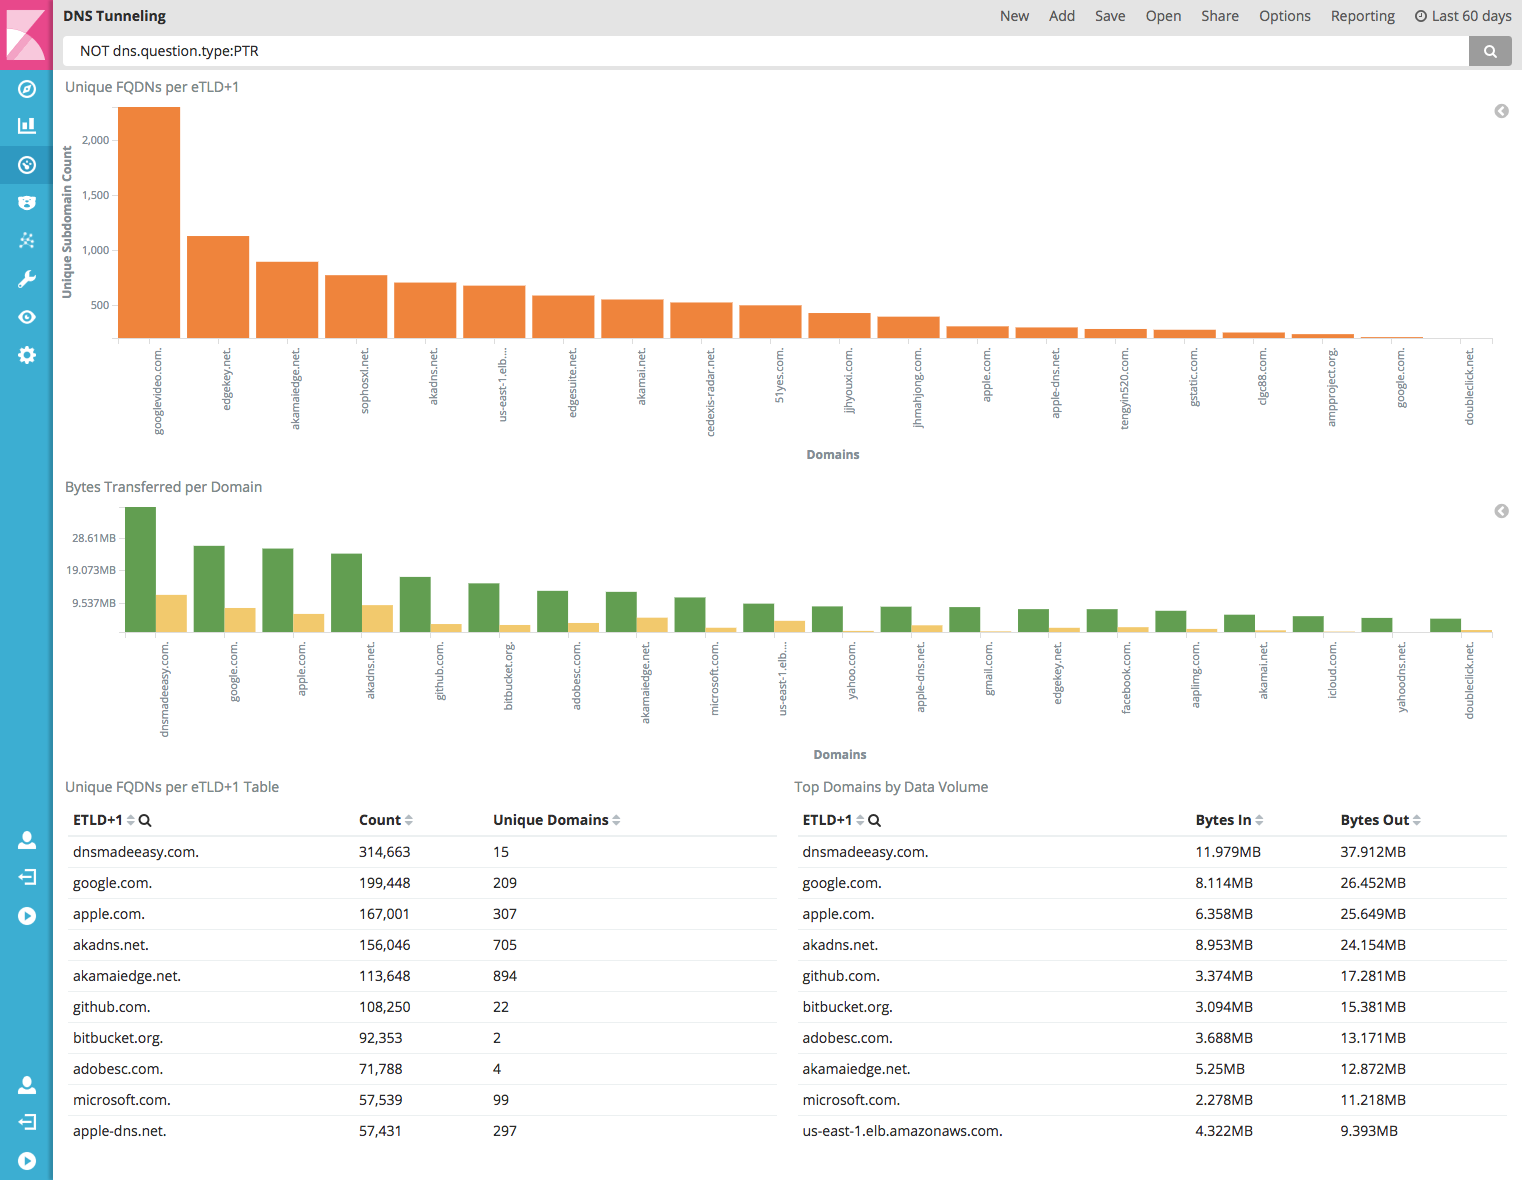Click magnifier icon beside ETLD+1 in FQDNs table
This screenshot has height=1180, width=1522.
click(145, 820)
